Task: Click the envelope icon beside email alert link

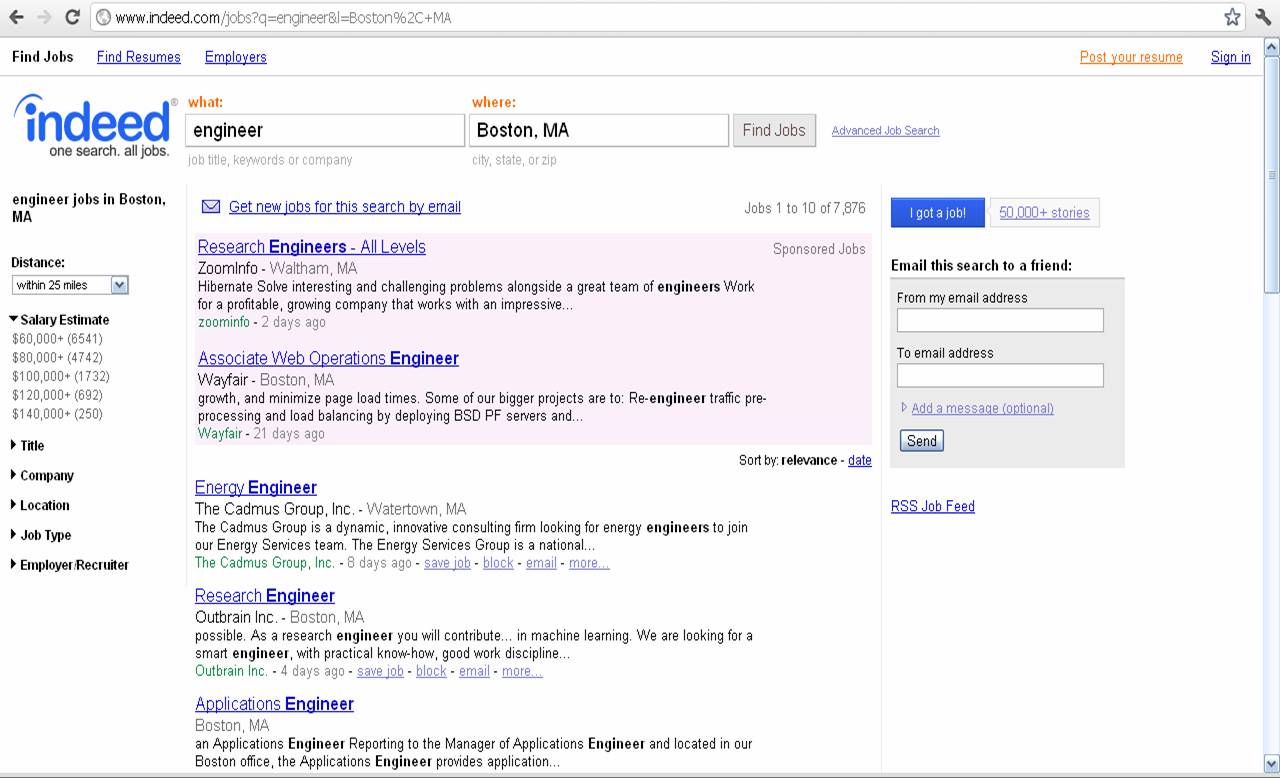Action: pos(211,207)
